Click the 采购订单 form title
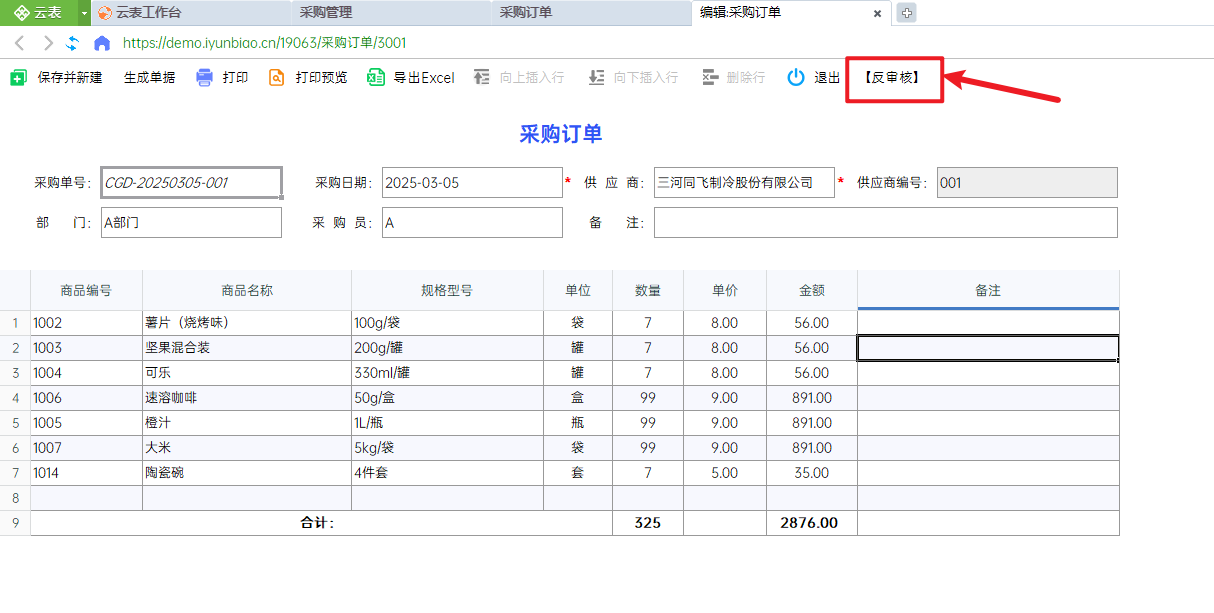 point(560,135)
